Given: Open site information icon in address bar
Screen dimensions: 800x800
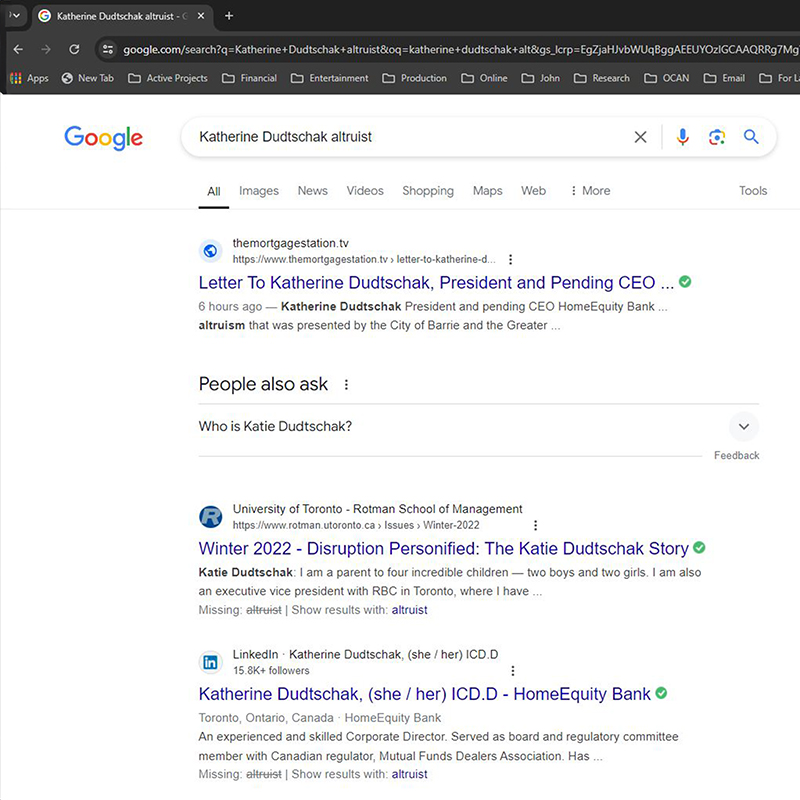Looking at the screenshot, I should click(x=108, y=49).
